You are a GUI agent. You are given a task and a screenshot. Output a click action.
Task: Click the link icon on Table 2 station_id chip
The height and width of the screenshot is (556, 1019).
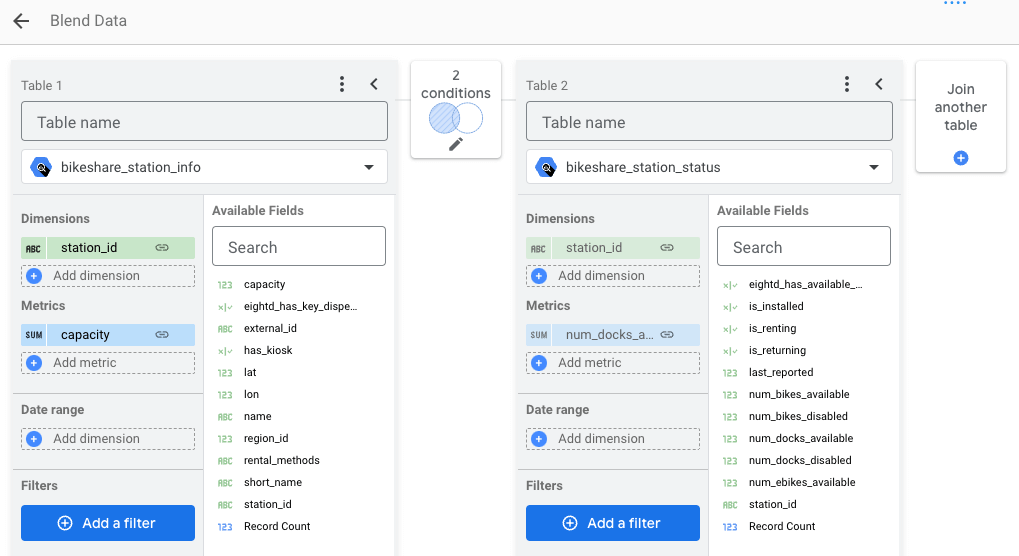[667, 247]
